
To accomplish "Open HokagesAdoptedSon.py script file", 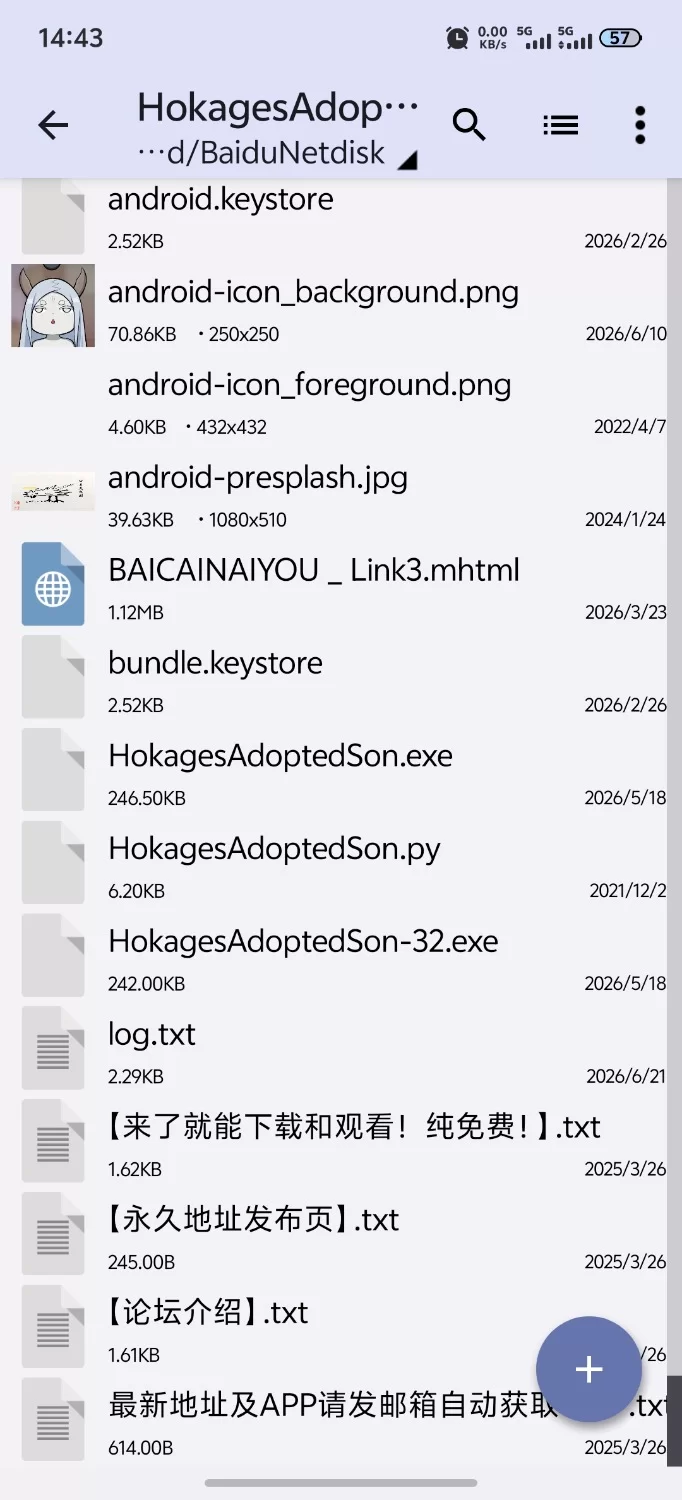I will (x=341, y=867).
